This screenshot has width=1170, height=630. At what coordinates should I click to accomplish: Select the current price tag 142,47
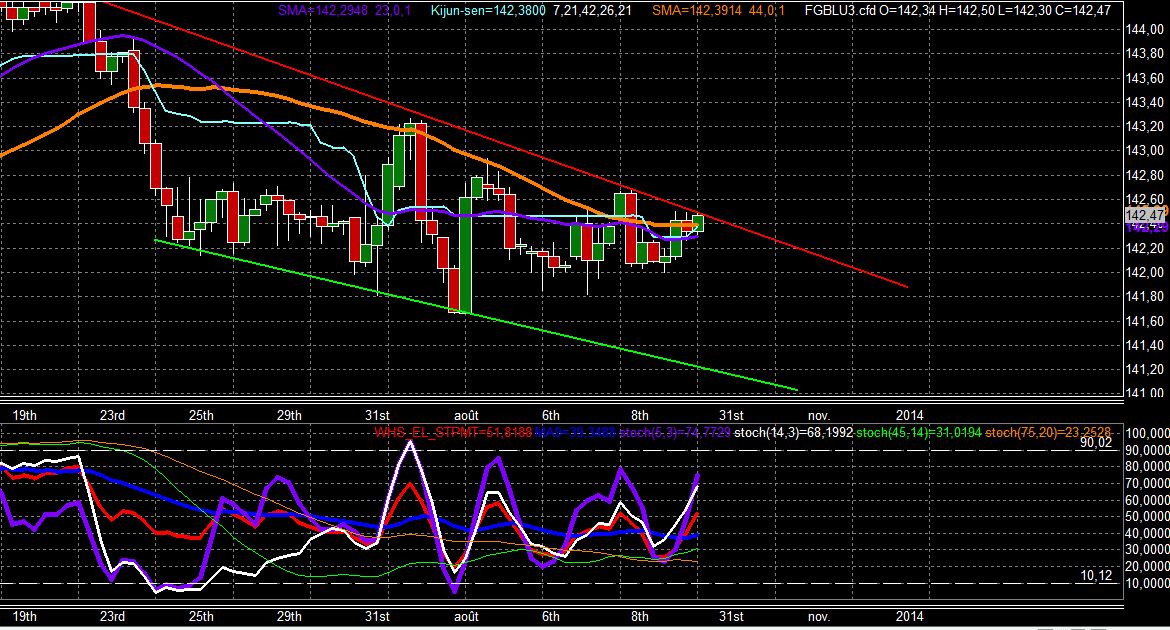click(1145, 215)
